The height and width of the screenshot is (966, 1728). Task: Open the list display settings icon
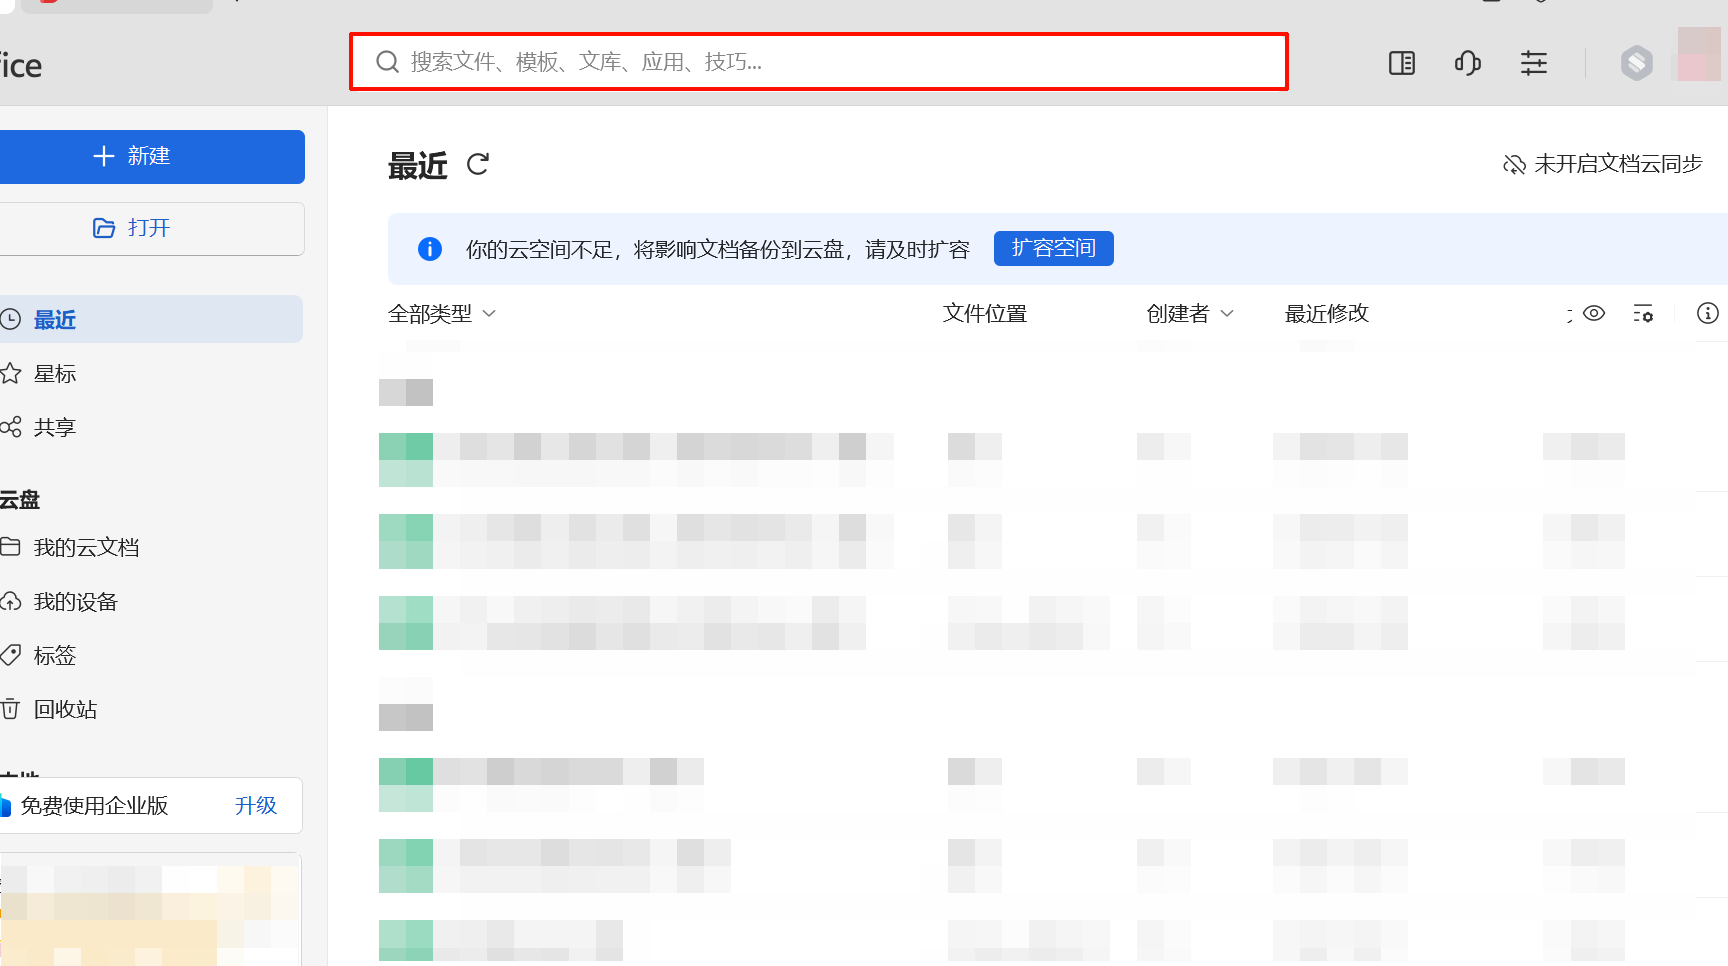coord(1643,314)
